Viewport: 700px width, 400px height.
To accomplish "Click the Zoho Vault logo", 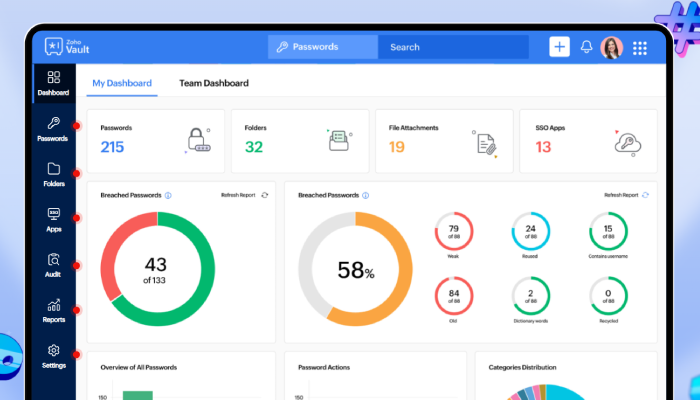I will [x=67, y=46].
